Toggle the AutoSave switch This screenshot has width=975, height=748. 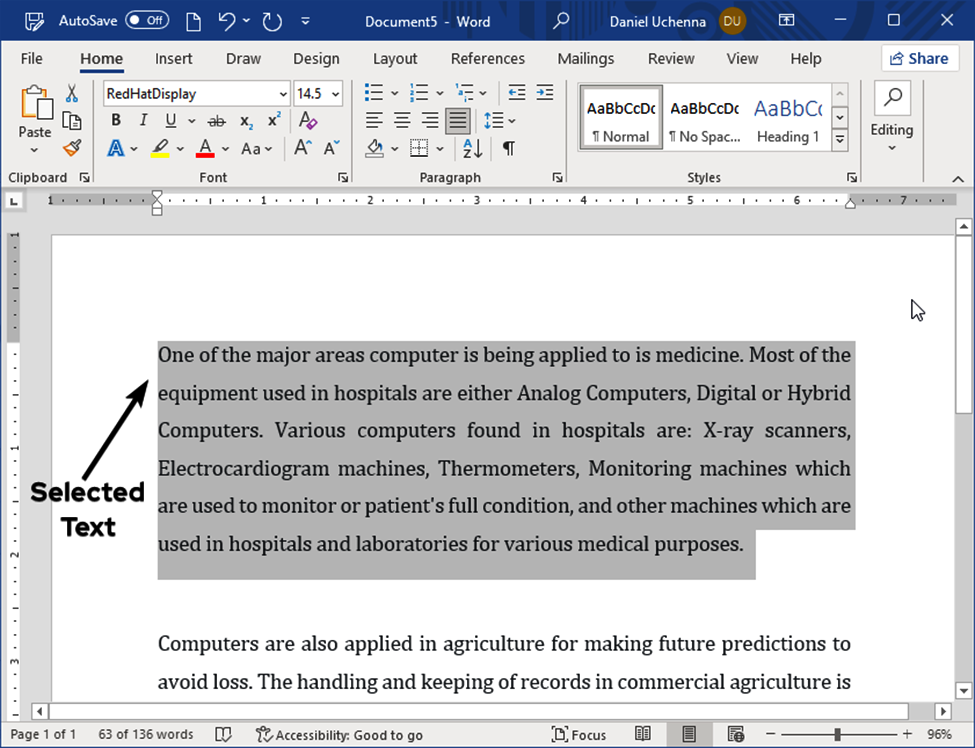tap(146, 20)
